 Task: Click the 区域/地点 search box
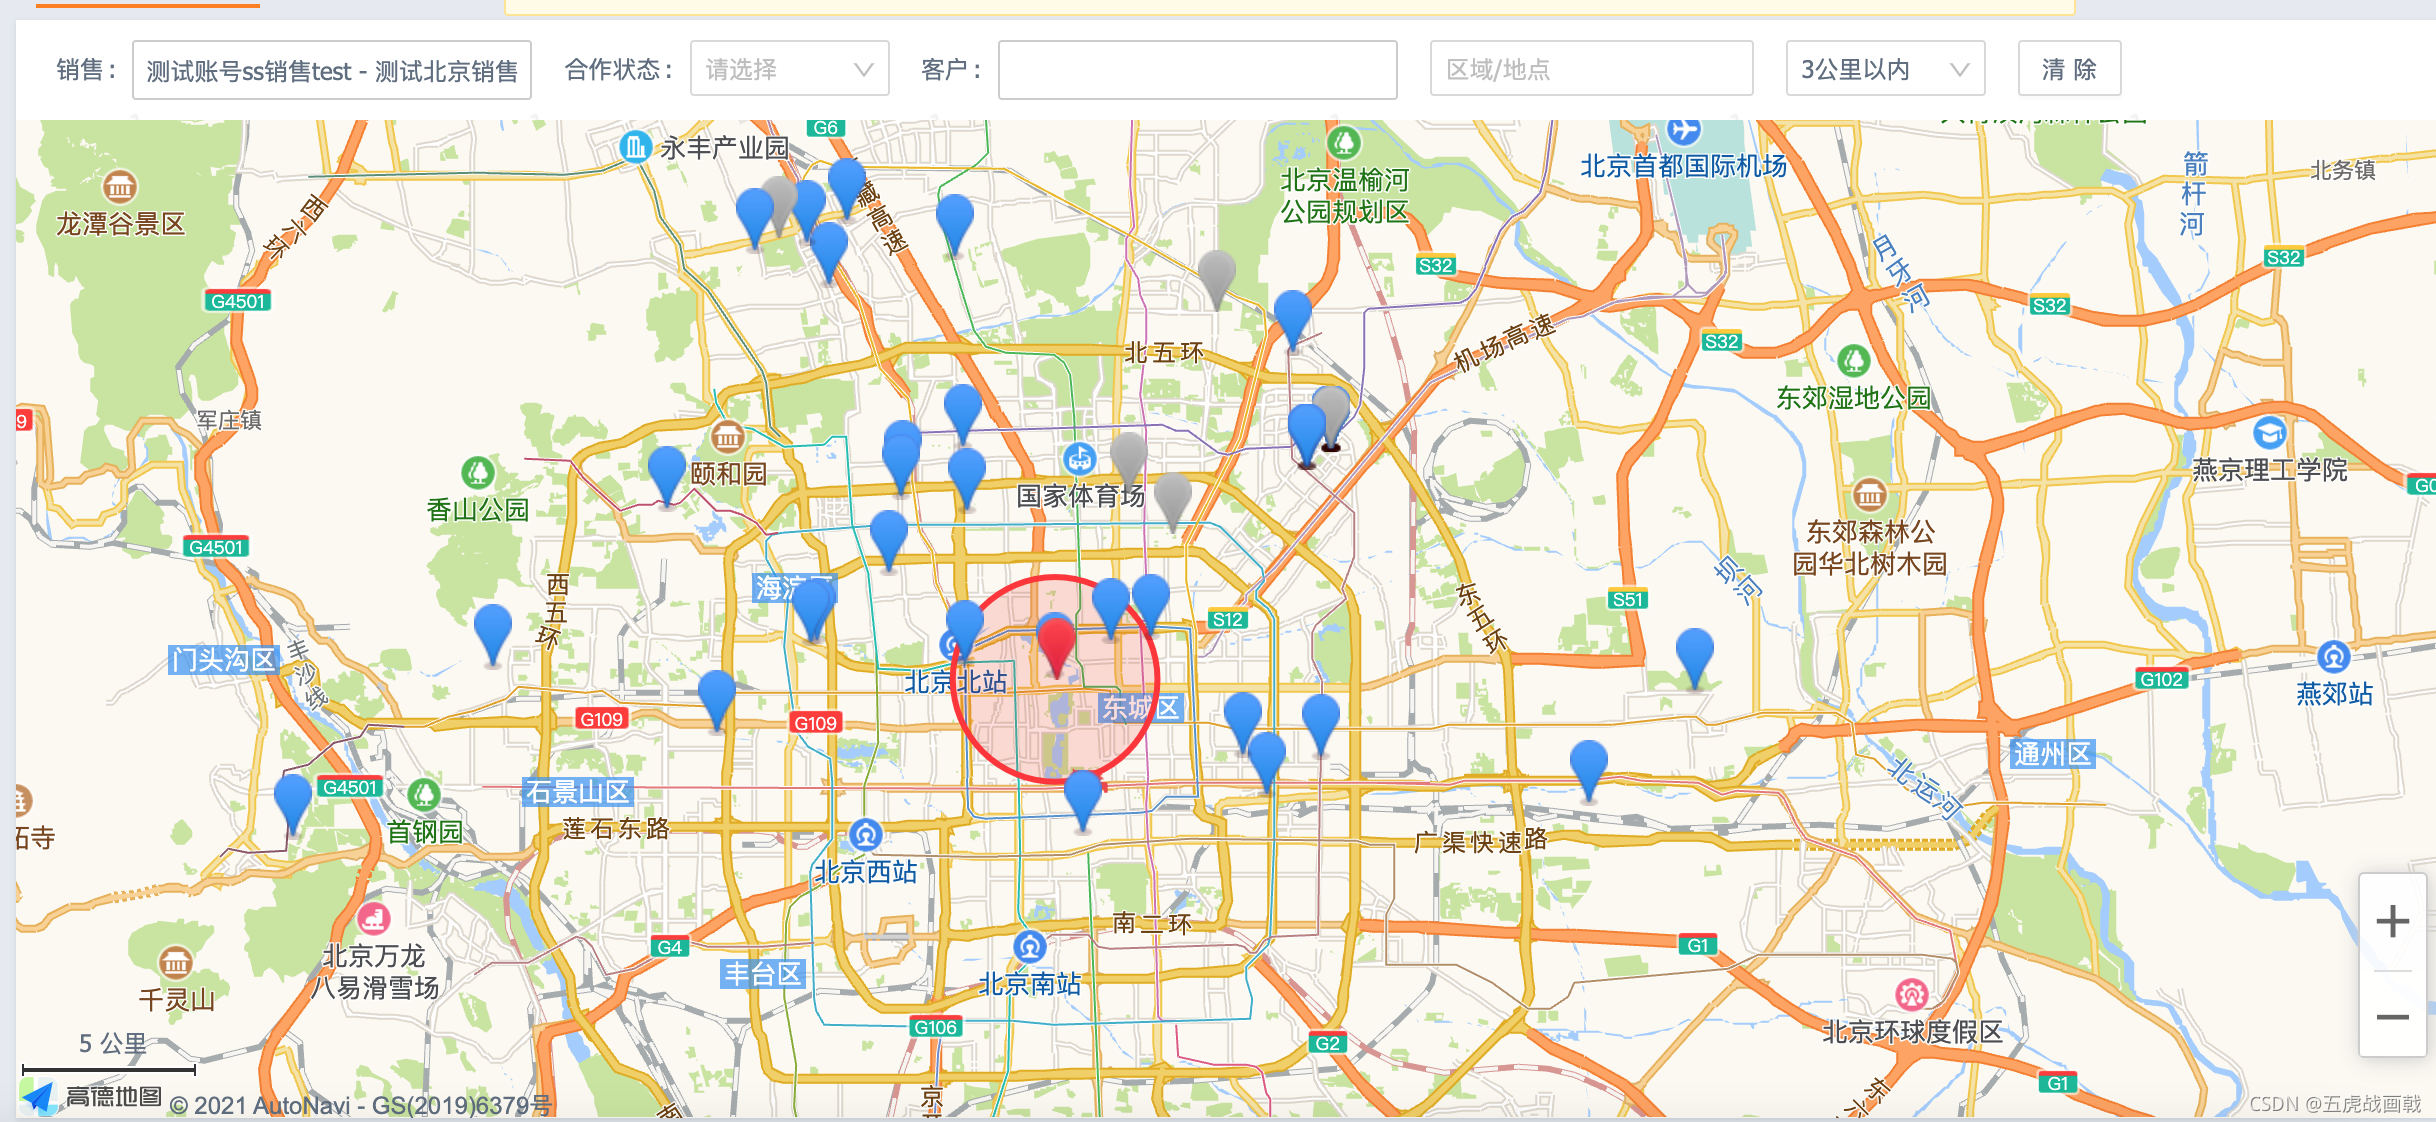coord(1590,68)
